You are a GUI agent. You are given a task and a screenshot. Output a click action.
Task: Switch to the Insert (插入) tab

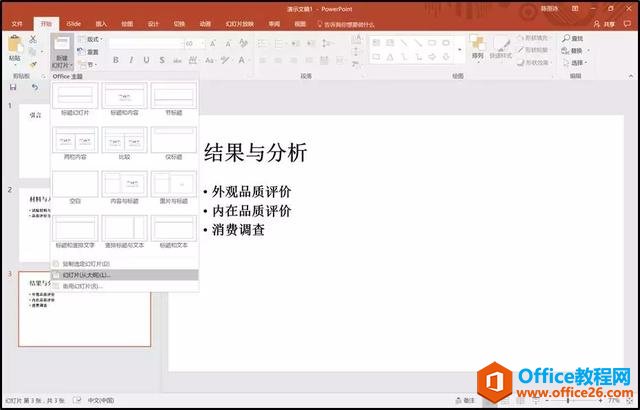(101, 24)
